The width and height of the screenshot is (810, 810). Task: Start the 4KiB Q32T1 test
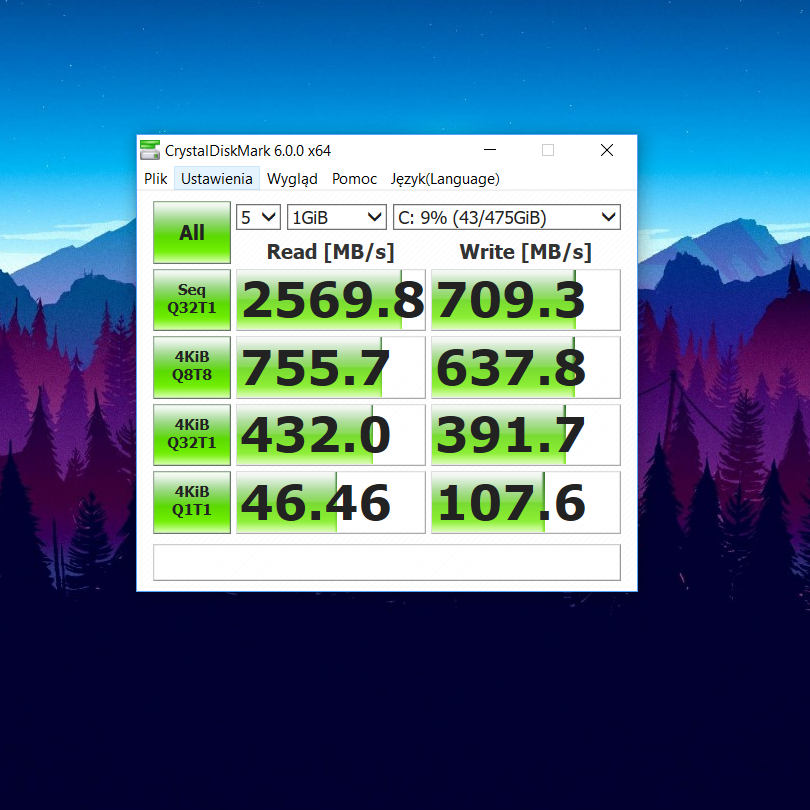tap(192, 435)
